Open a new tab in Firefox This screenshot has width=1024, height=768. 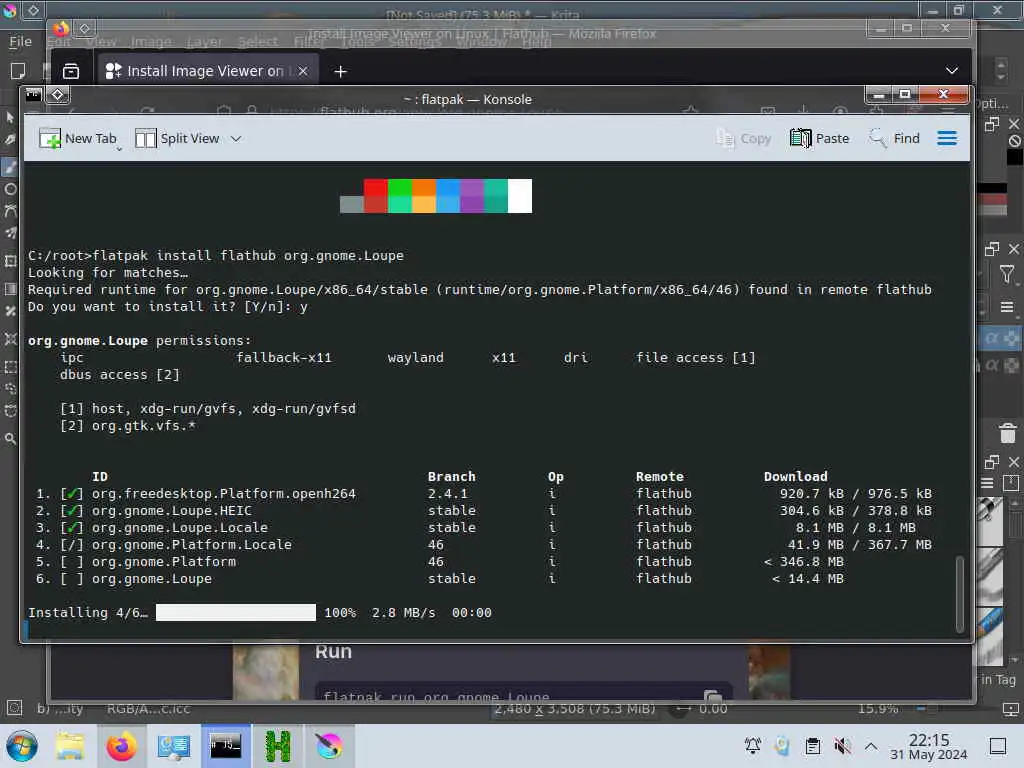click(x=340, y=71)
